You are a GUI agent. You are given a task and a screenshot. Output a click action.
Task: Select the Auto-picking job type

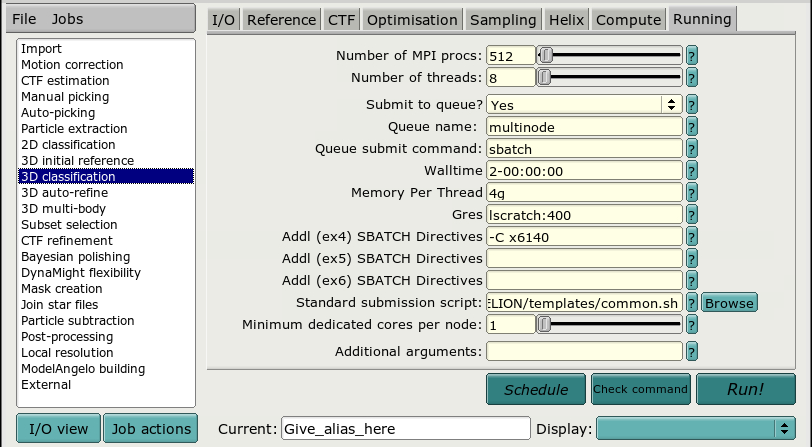tap(106, 113)
